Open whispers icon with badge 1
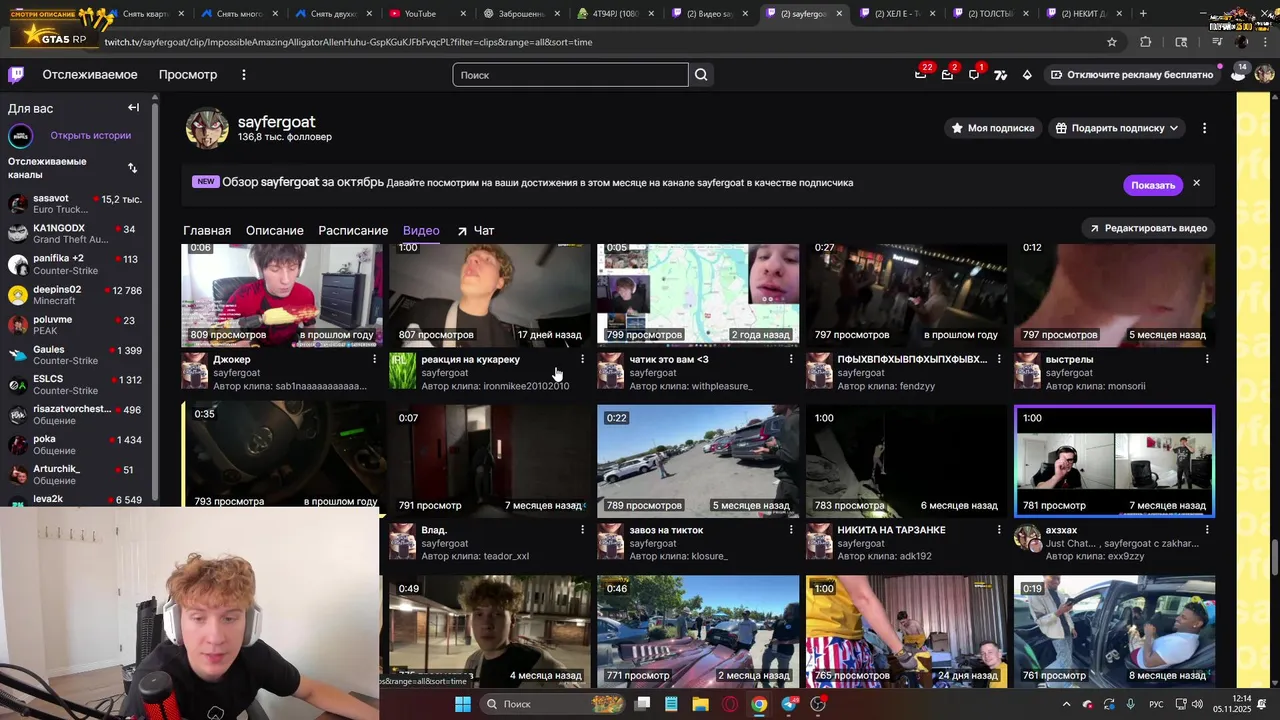1280x720 pixels. [974, 75]
